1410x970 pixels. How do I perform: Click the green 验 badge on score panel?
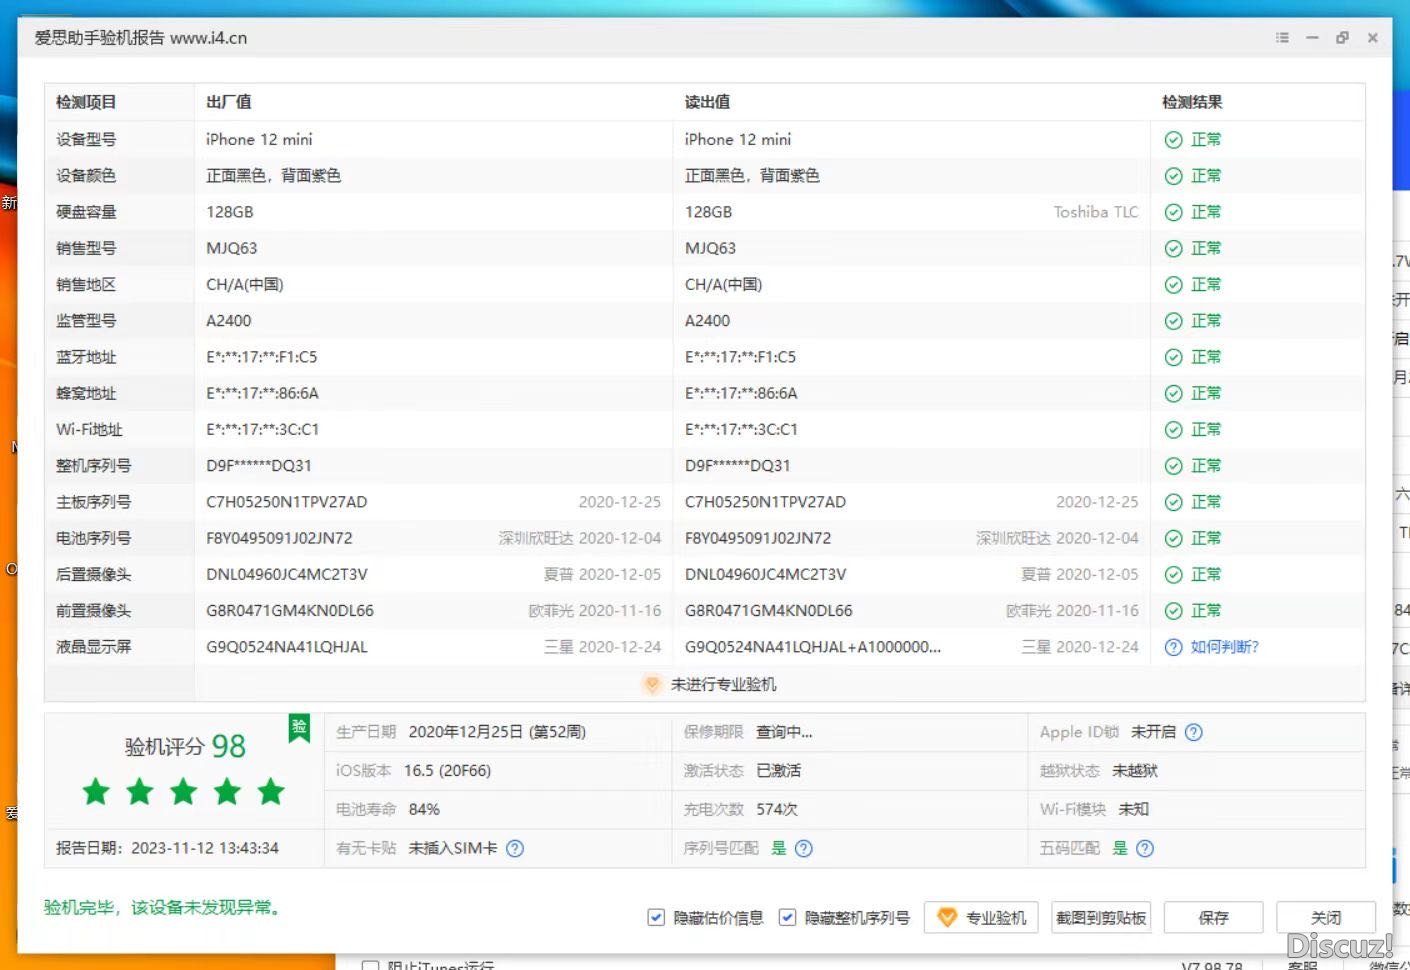(299, 729)
